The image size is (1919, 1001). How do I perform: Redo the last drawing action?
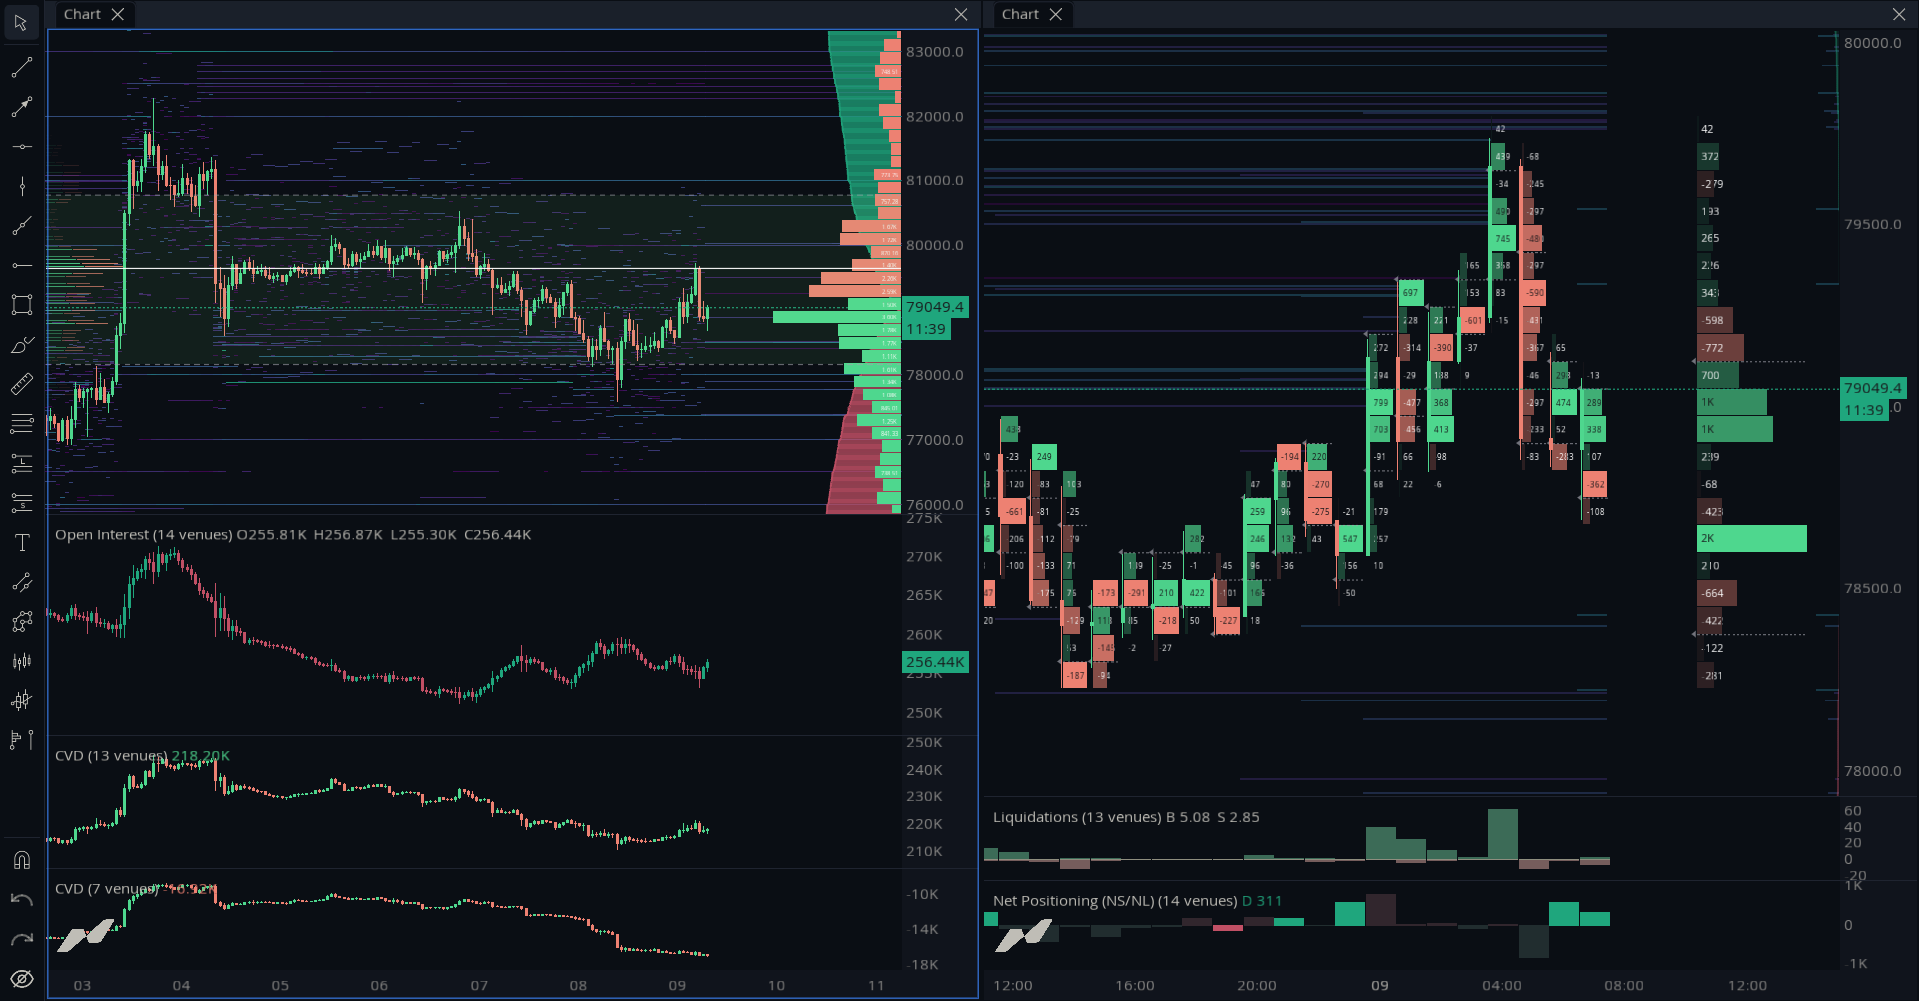[21, 939]
